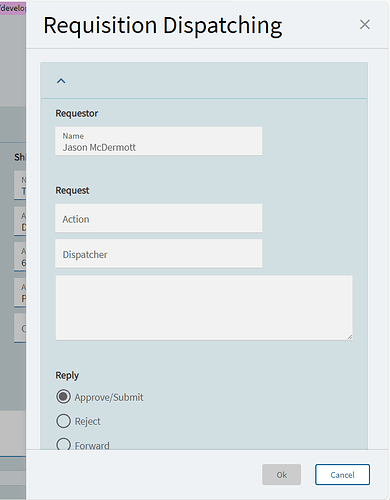Click the Reply section heading
Viewport: 390px width, 500px height.
pos(67,375)
